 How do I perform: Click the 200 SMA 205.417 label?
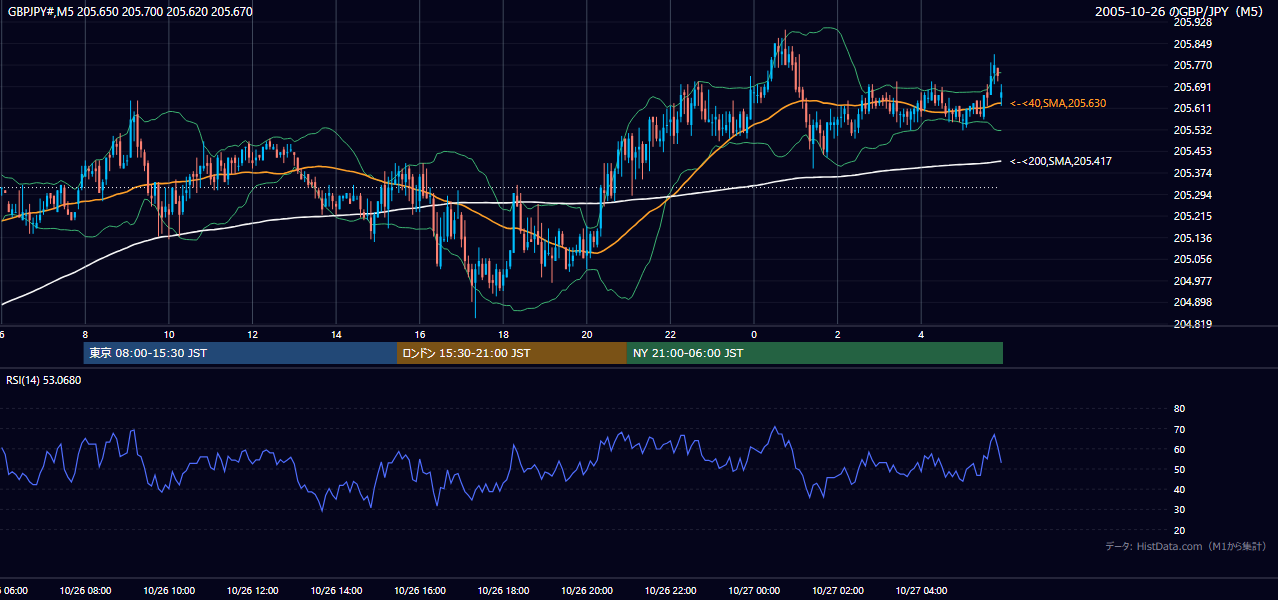coord(1061,161)
